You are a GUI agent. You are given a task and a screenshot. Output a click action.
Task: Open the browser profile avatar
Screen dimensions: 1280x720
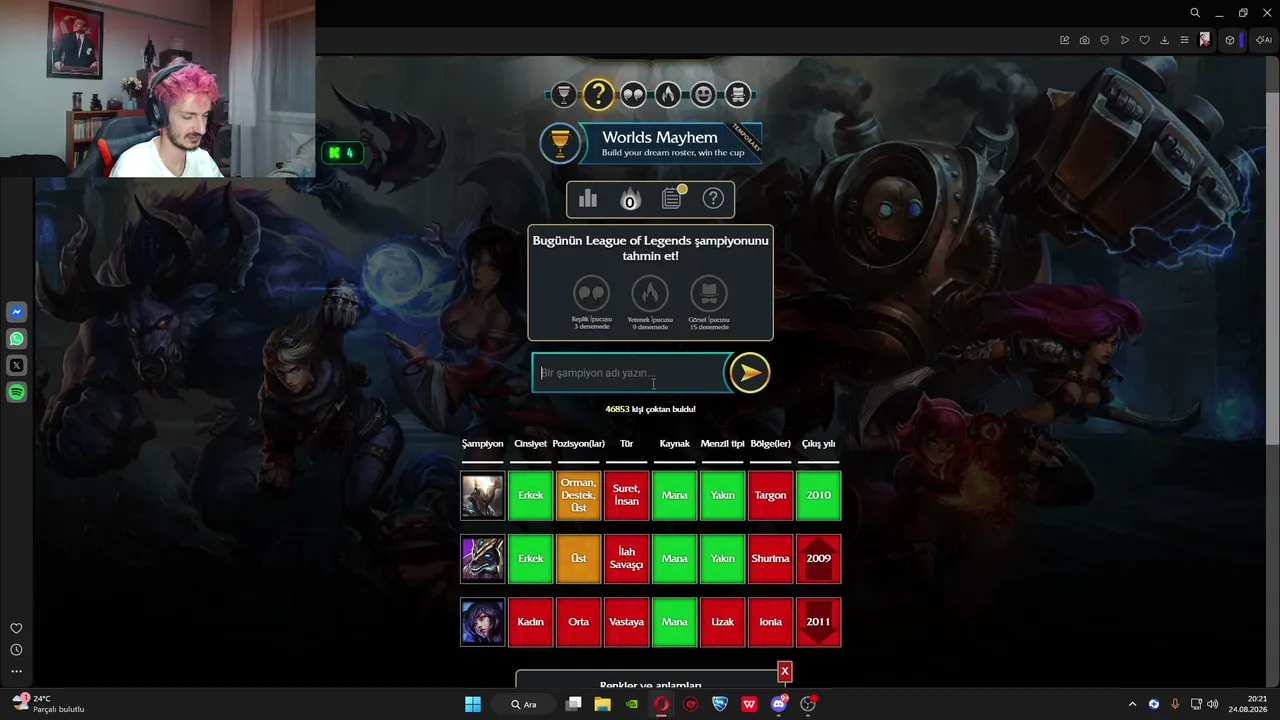[x=1205, y=40]
